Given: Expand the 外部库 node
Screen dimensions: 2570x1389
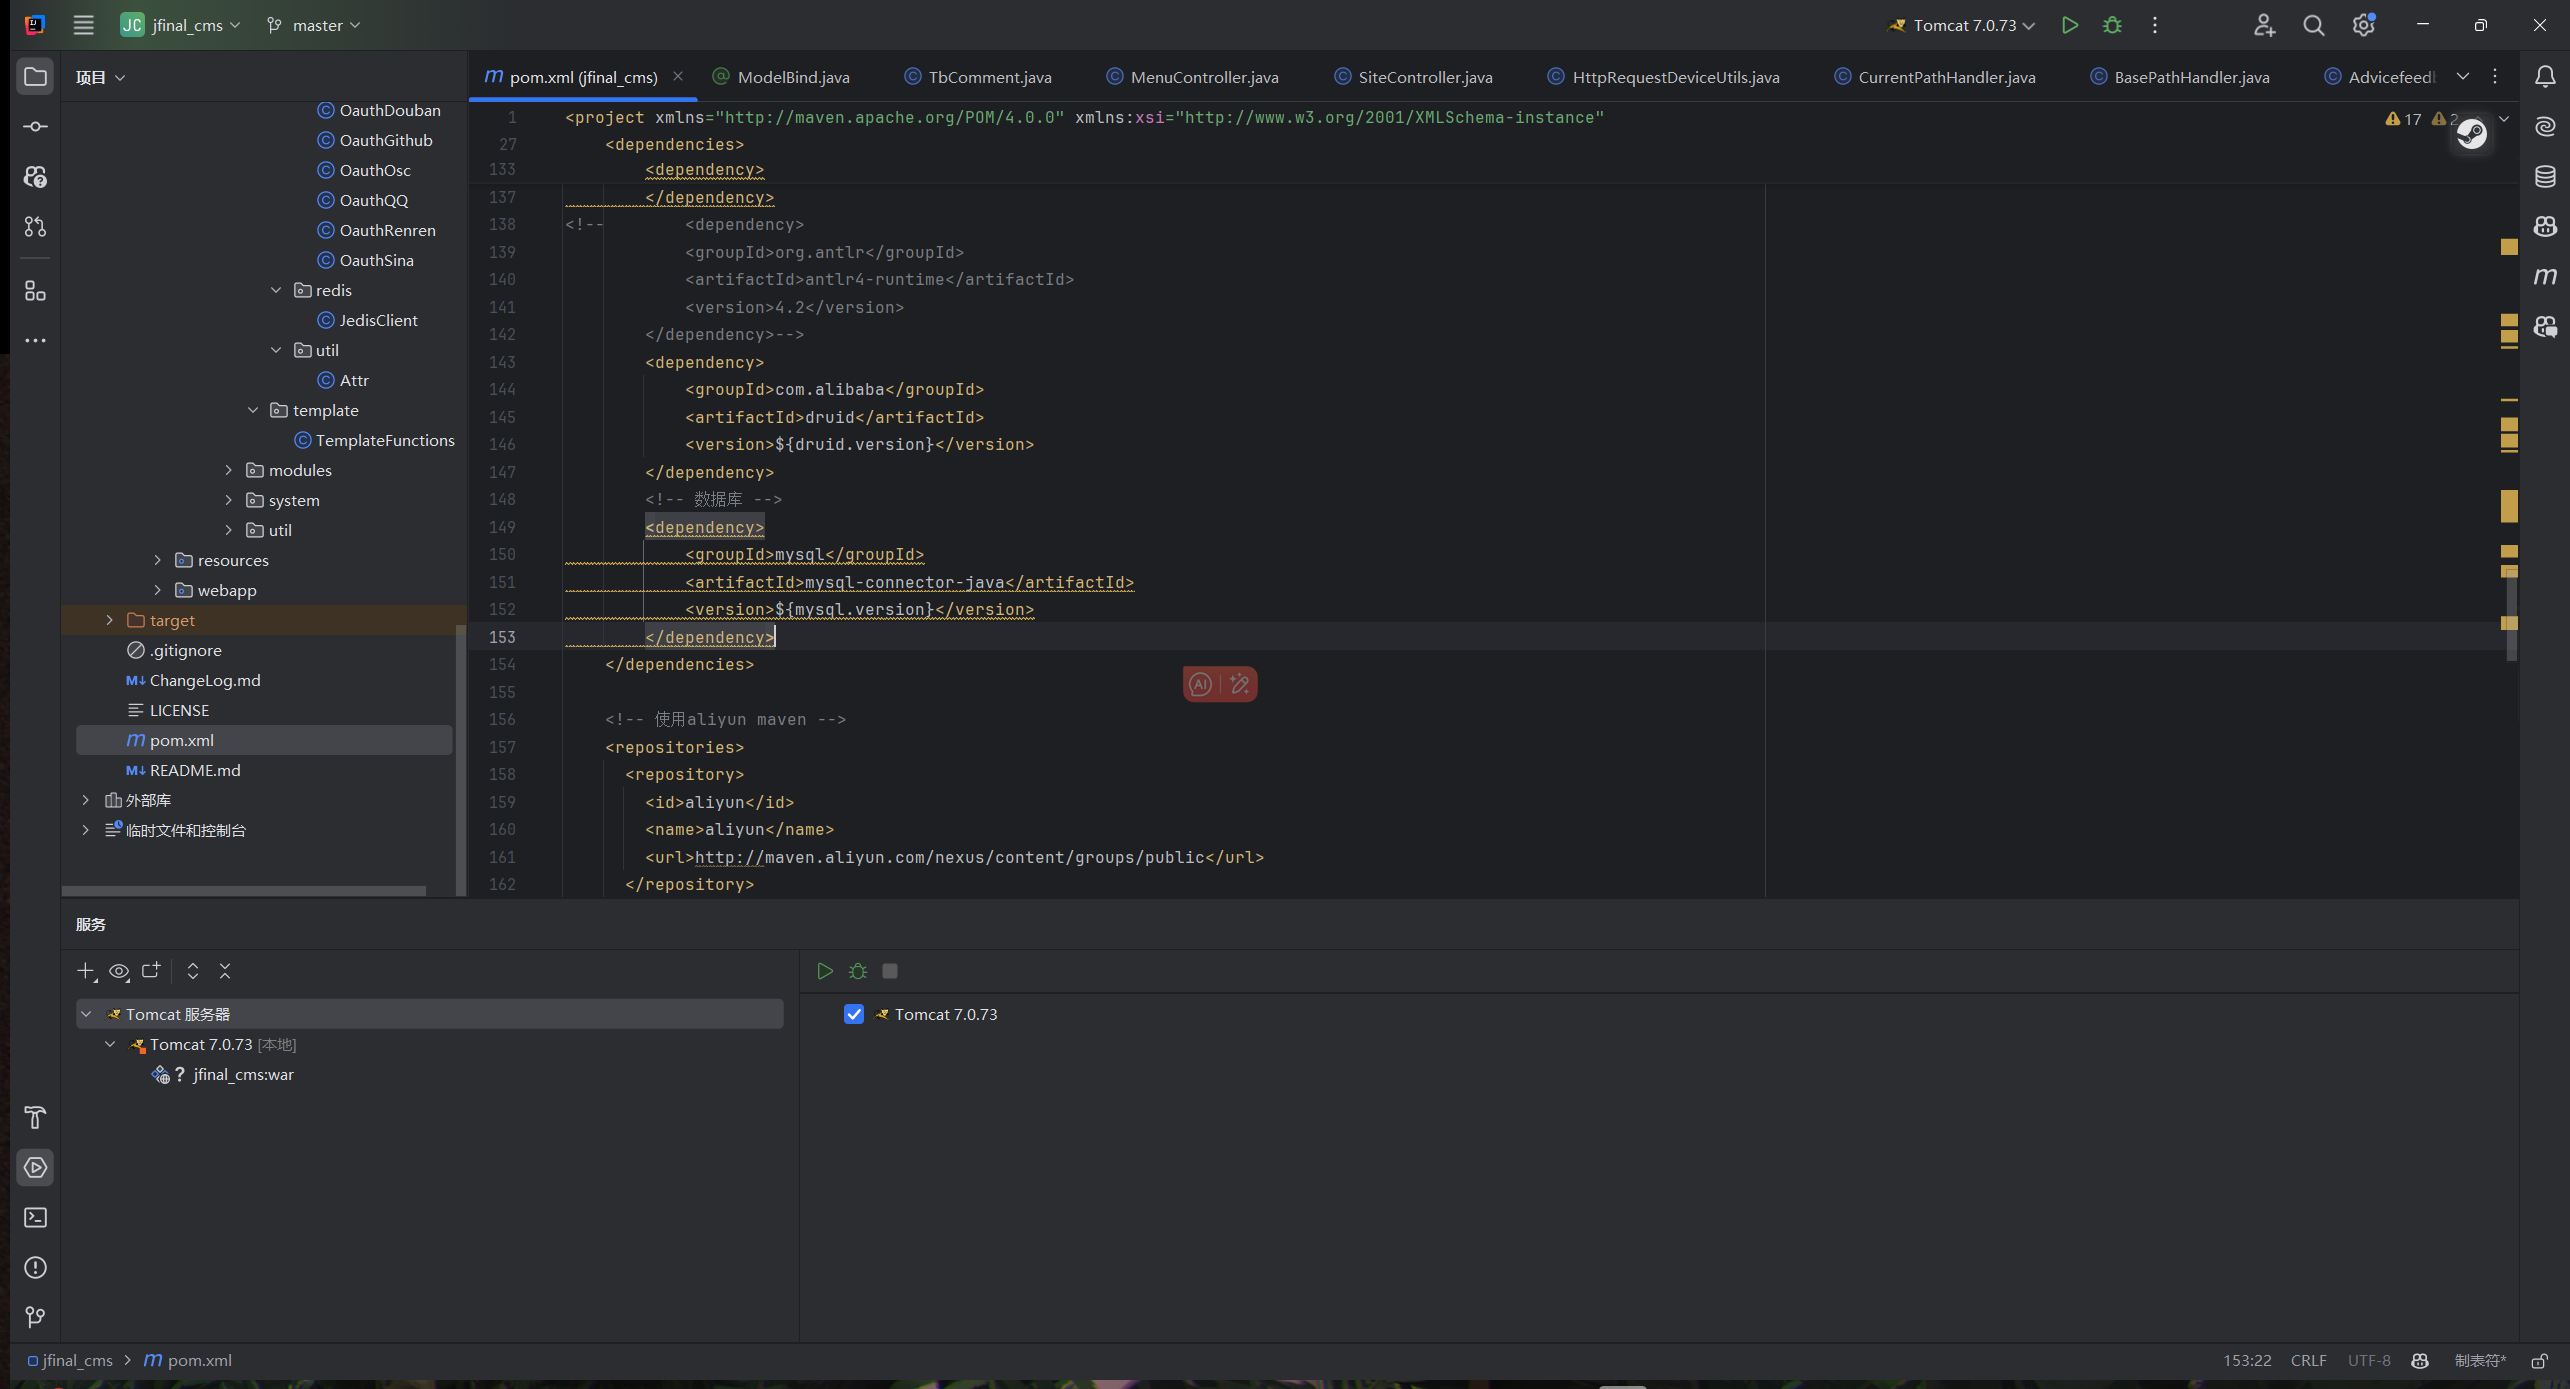Looking at the screenshot, I should pos(86,800).
